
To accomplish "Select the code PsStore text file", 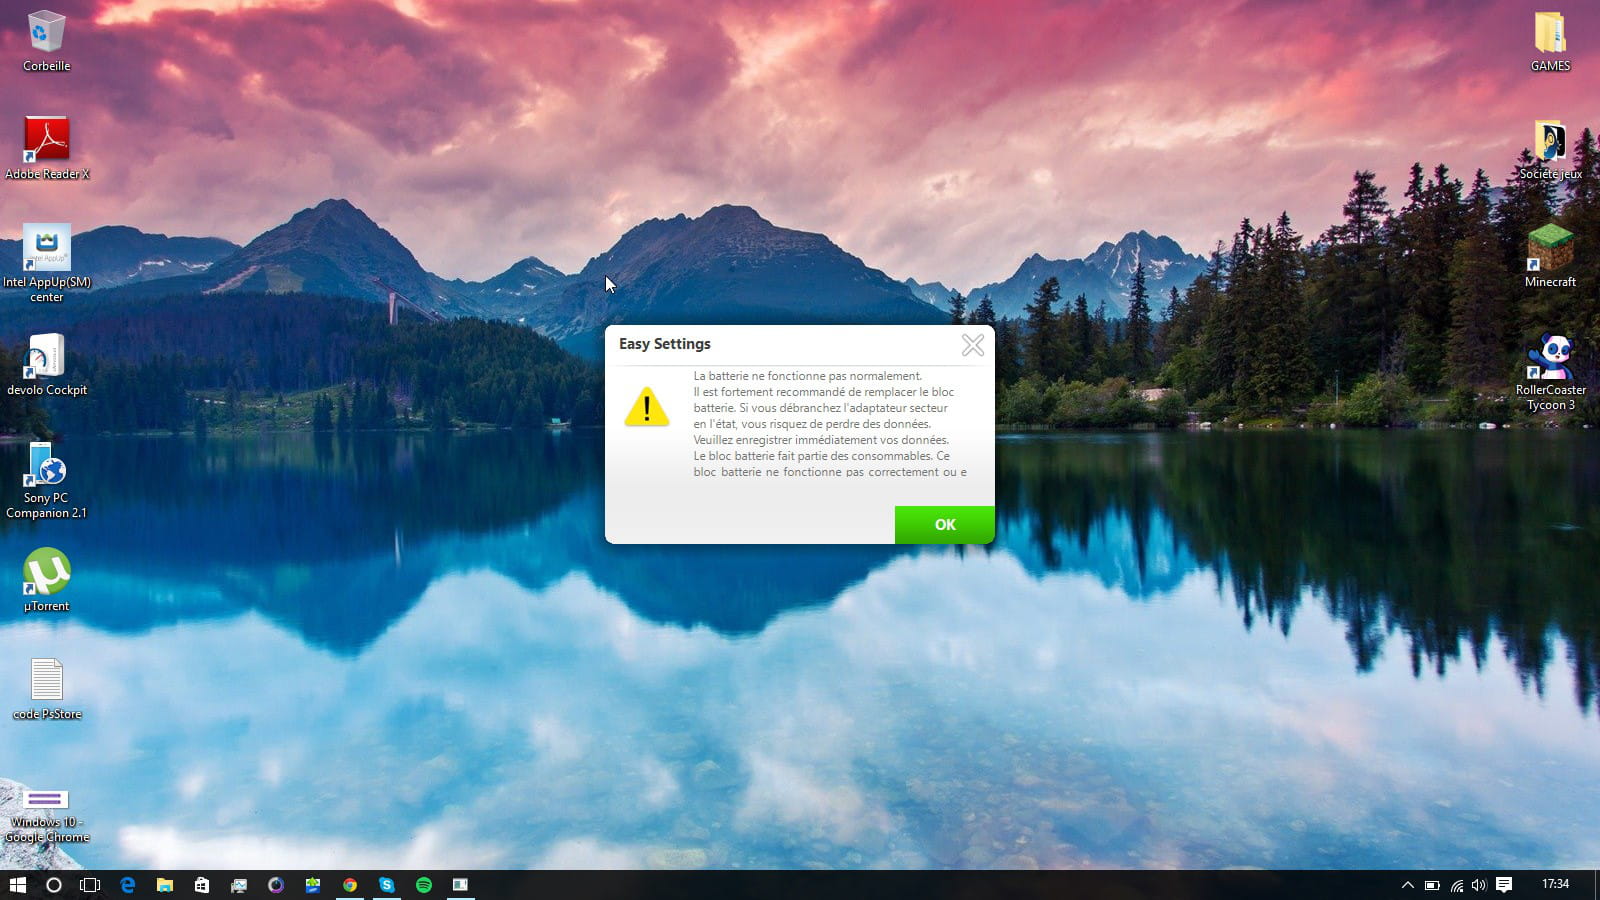I will (47, 689).
